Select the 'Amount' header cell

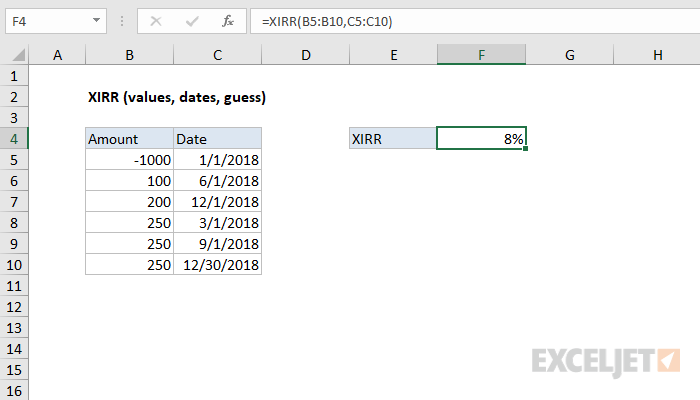(x=129, y=139)
